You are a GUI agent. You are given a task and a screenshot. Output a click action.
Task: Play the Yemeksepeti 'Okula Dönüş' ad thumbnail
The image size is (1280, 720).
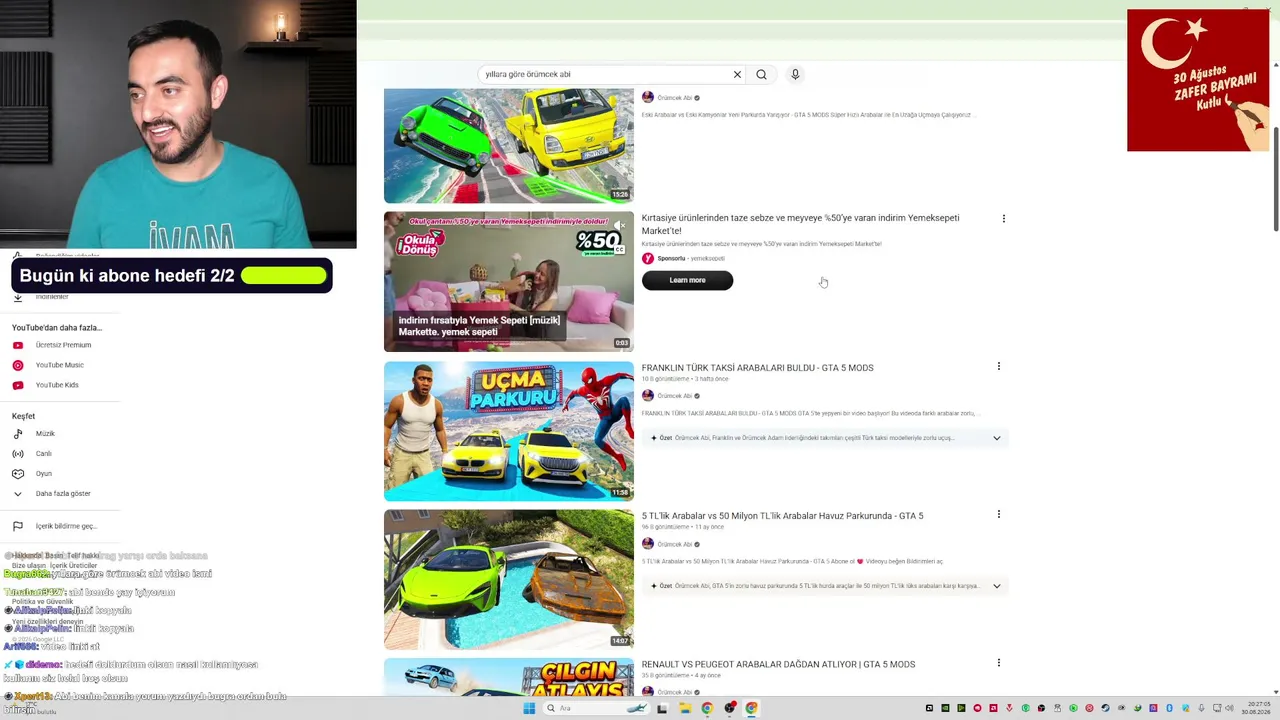[509, 281]
